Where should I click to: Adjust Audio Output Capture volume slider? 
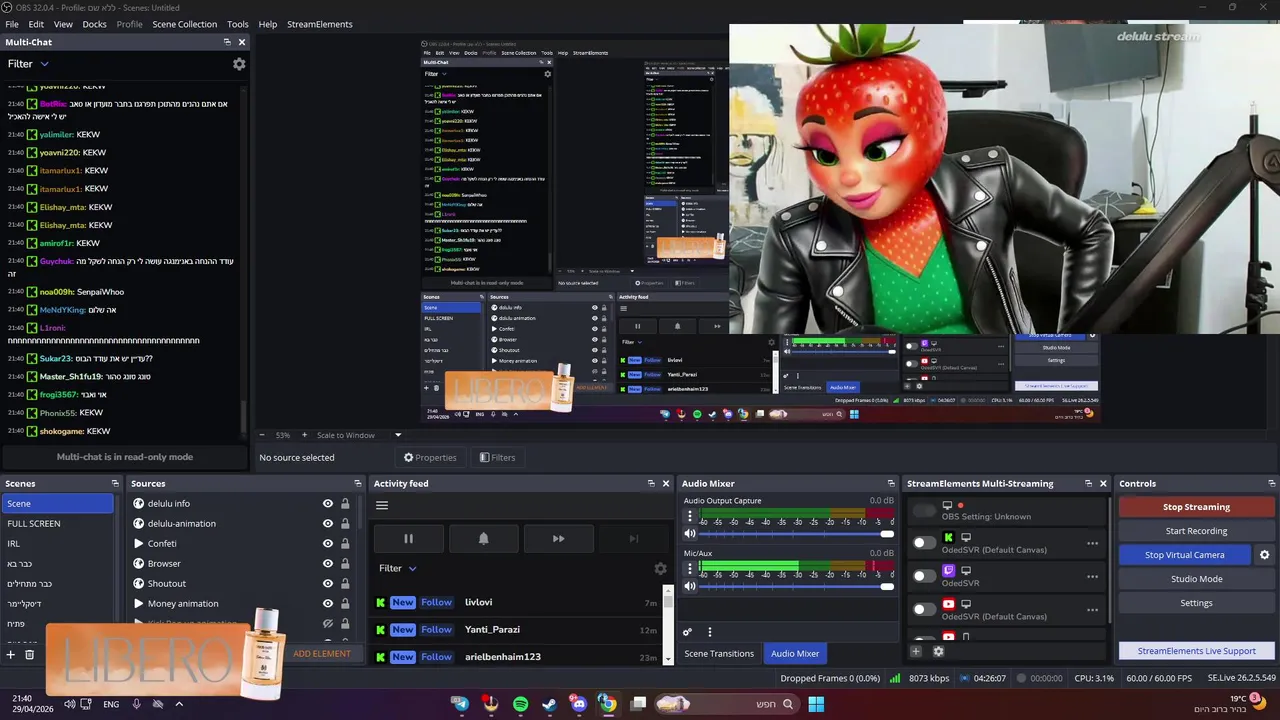point(795,534)
